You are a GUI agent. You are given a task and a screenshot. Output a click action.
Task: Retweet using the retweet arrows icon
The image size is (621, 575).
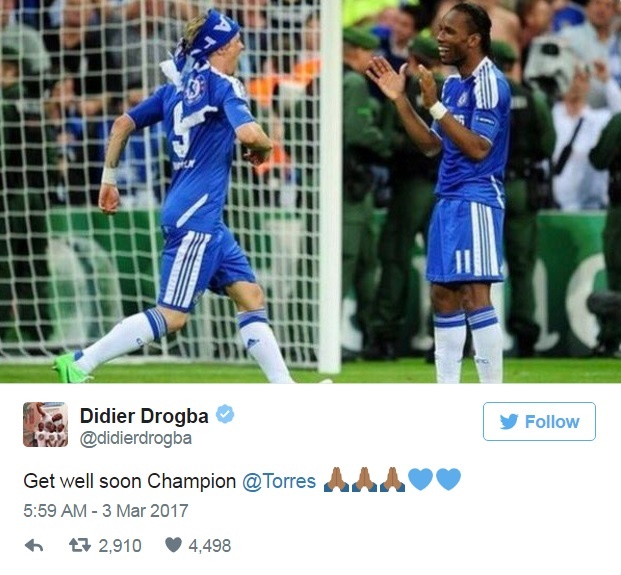point(80,545)
